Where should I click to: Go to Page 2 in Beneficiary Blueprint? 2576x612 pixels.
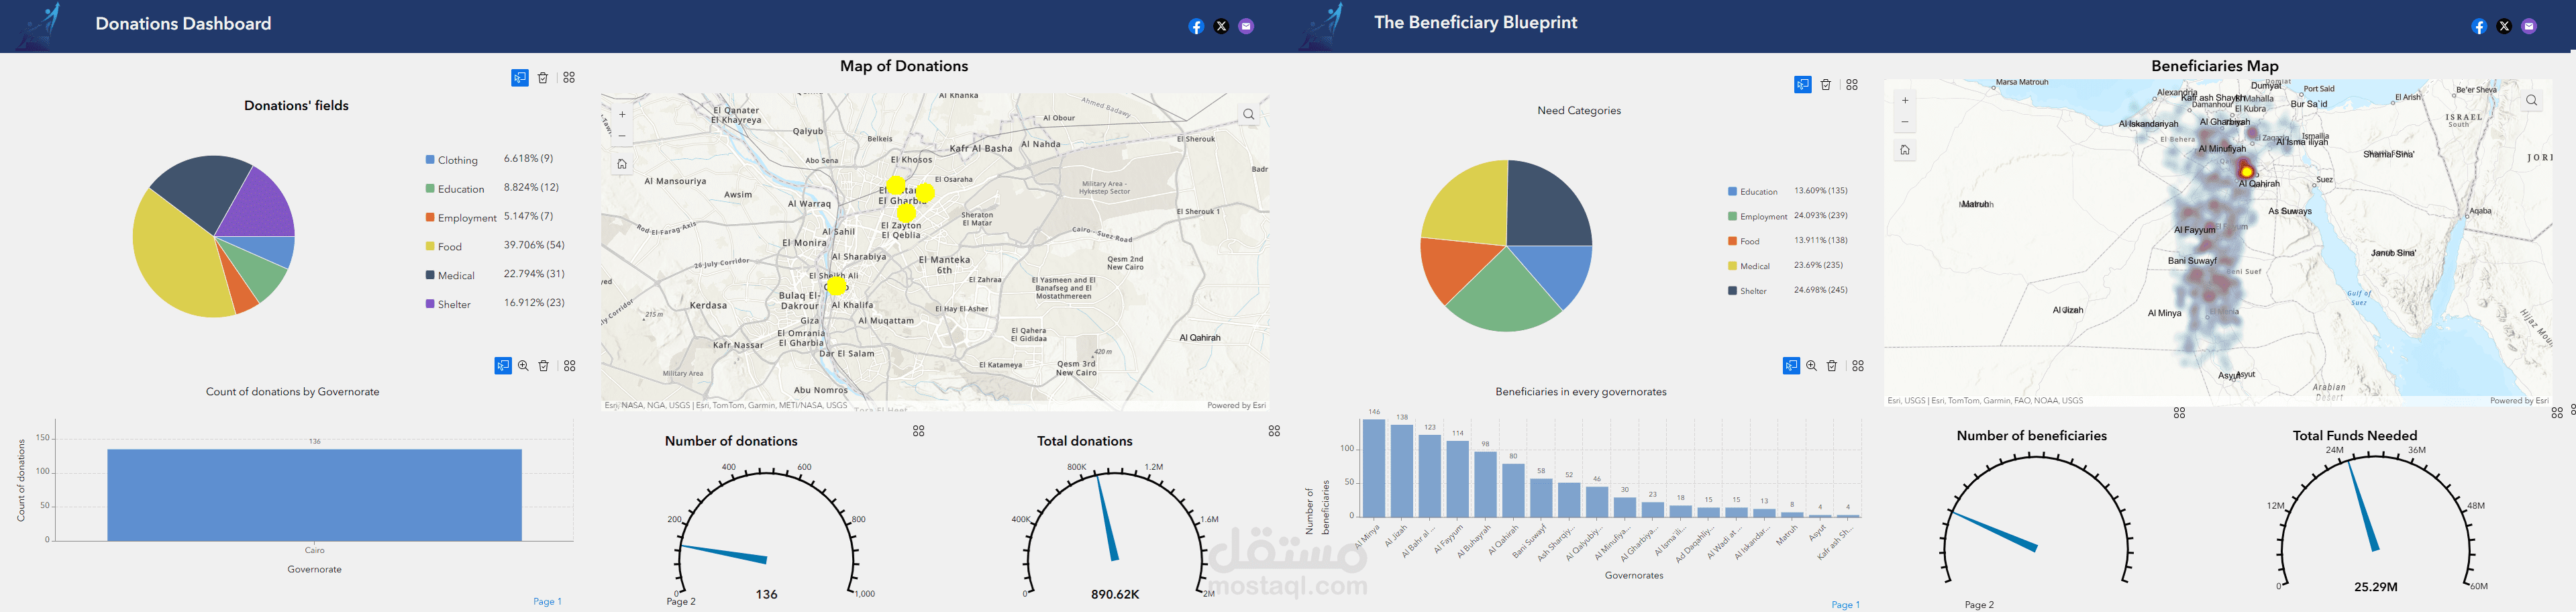click(1979, 605)
